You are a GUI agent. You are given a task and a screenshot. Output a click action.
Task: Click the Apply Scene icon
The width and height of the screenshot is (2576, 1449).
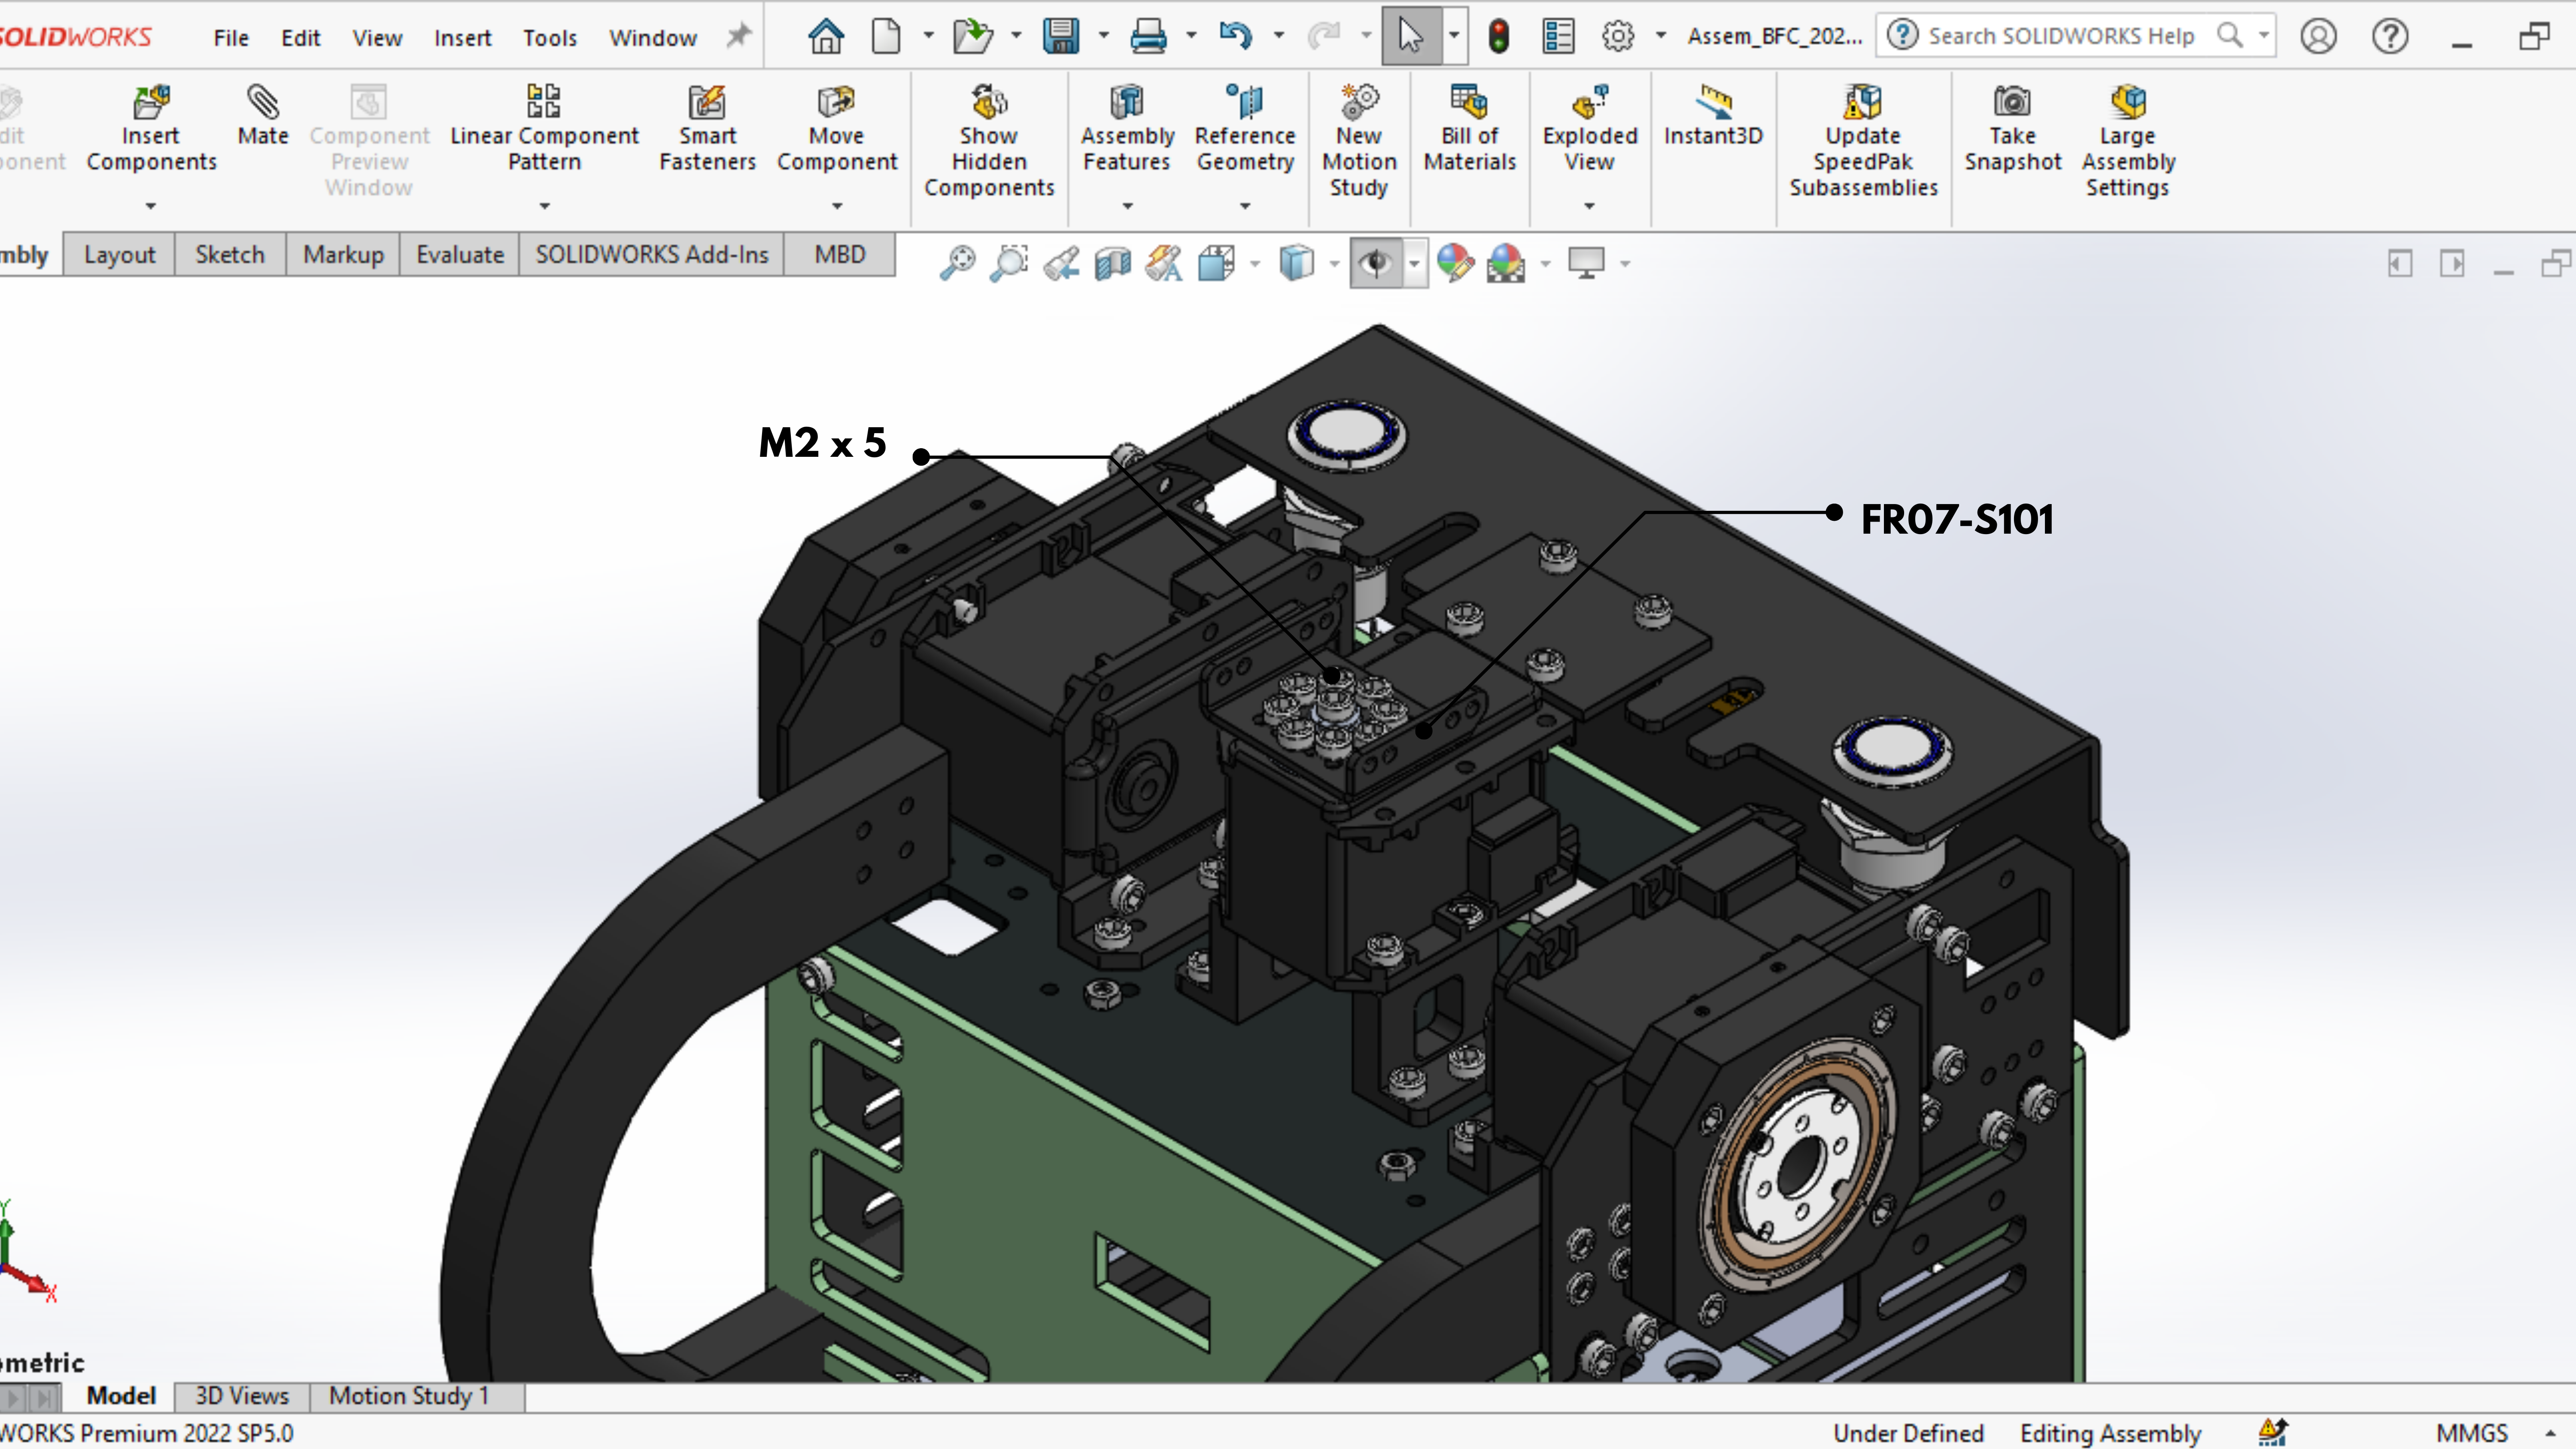click(1506, 263)
